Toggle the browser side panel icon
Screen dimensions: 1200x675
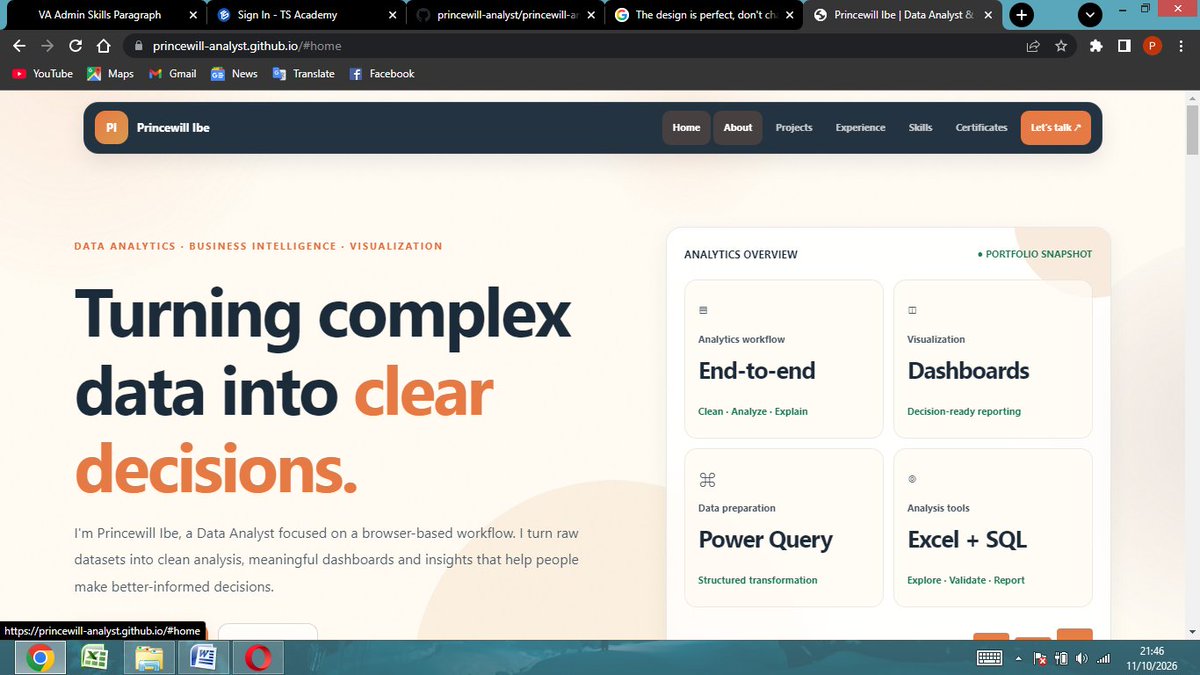(1124, 46)
